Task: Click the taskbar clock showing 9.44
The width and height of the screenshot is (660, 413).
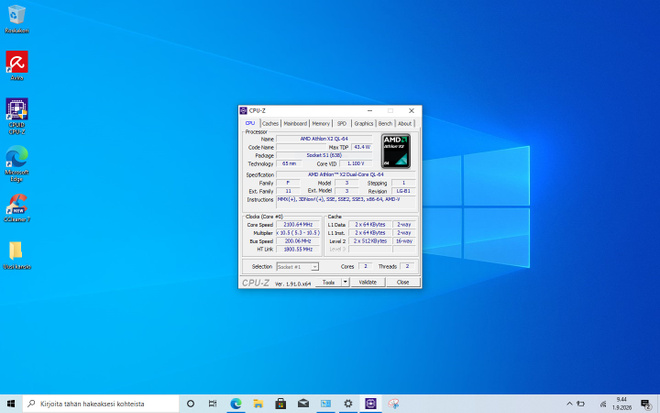Action: coord(622,404)
